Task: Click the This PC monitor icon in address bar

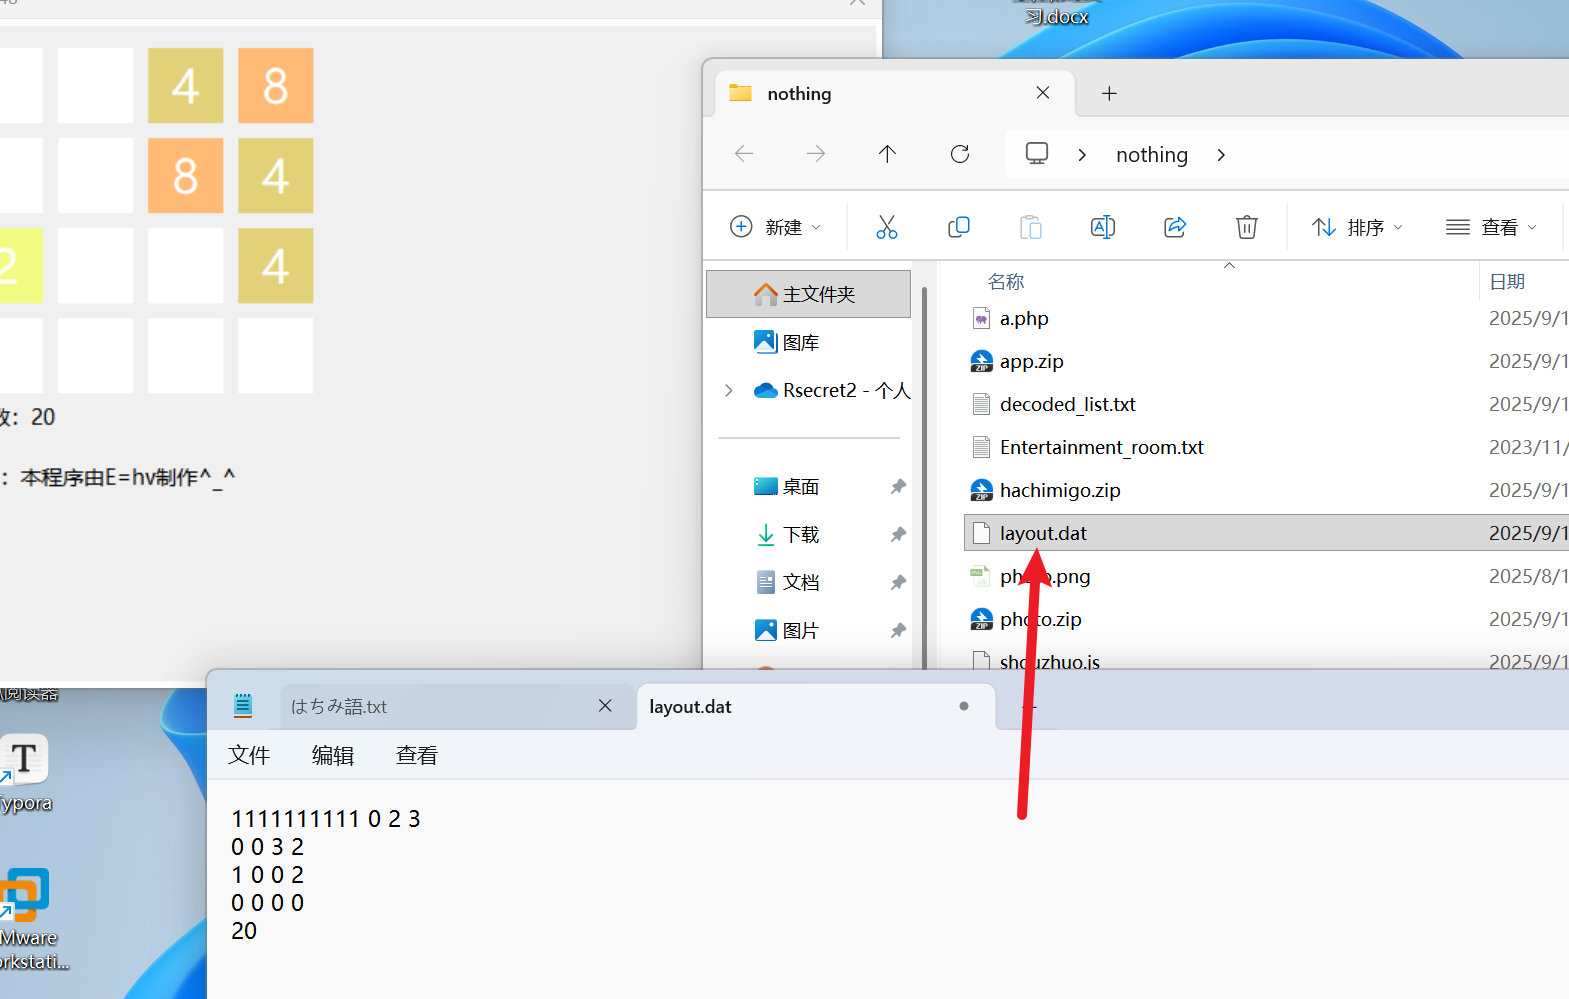Action: click(x=1037, y=153)
